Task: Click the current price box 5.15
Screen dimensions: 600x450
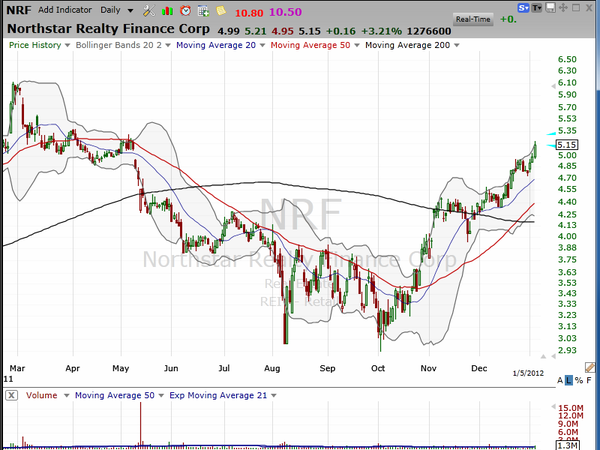Action: pyautogui.click(x=567, y=145)
